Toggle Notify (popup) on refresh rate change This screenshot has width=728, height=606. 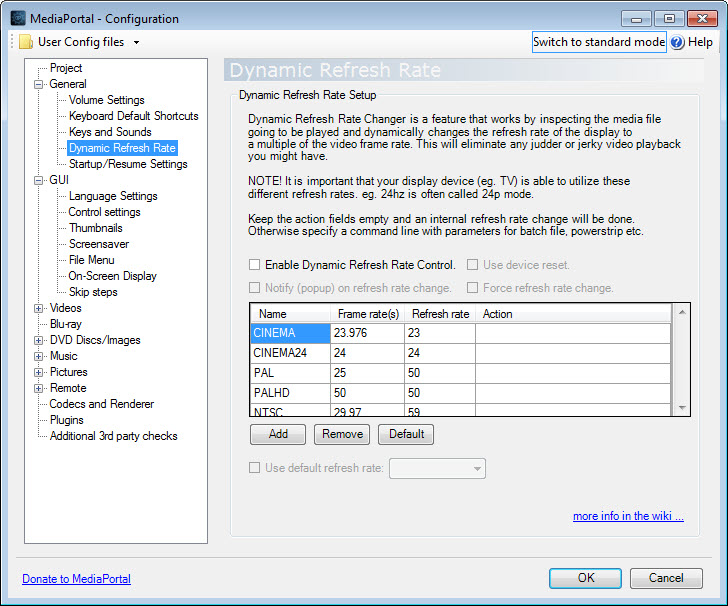point(254,288)
